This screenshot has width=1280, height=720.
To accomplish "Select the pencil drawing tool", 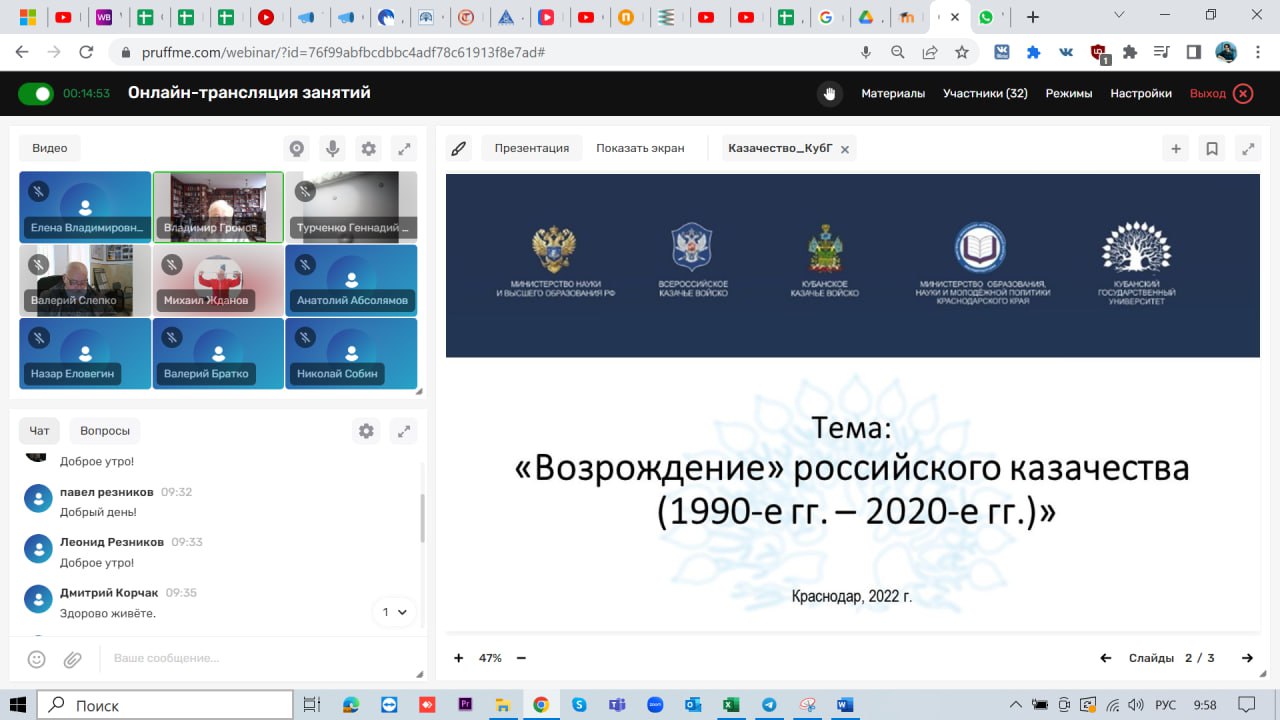I will click(x=459, y=148).
